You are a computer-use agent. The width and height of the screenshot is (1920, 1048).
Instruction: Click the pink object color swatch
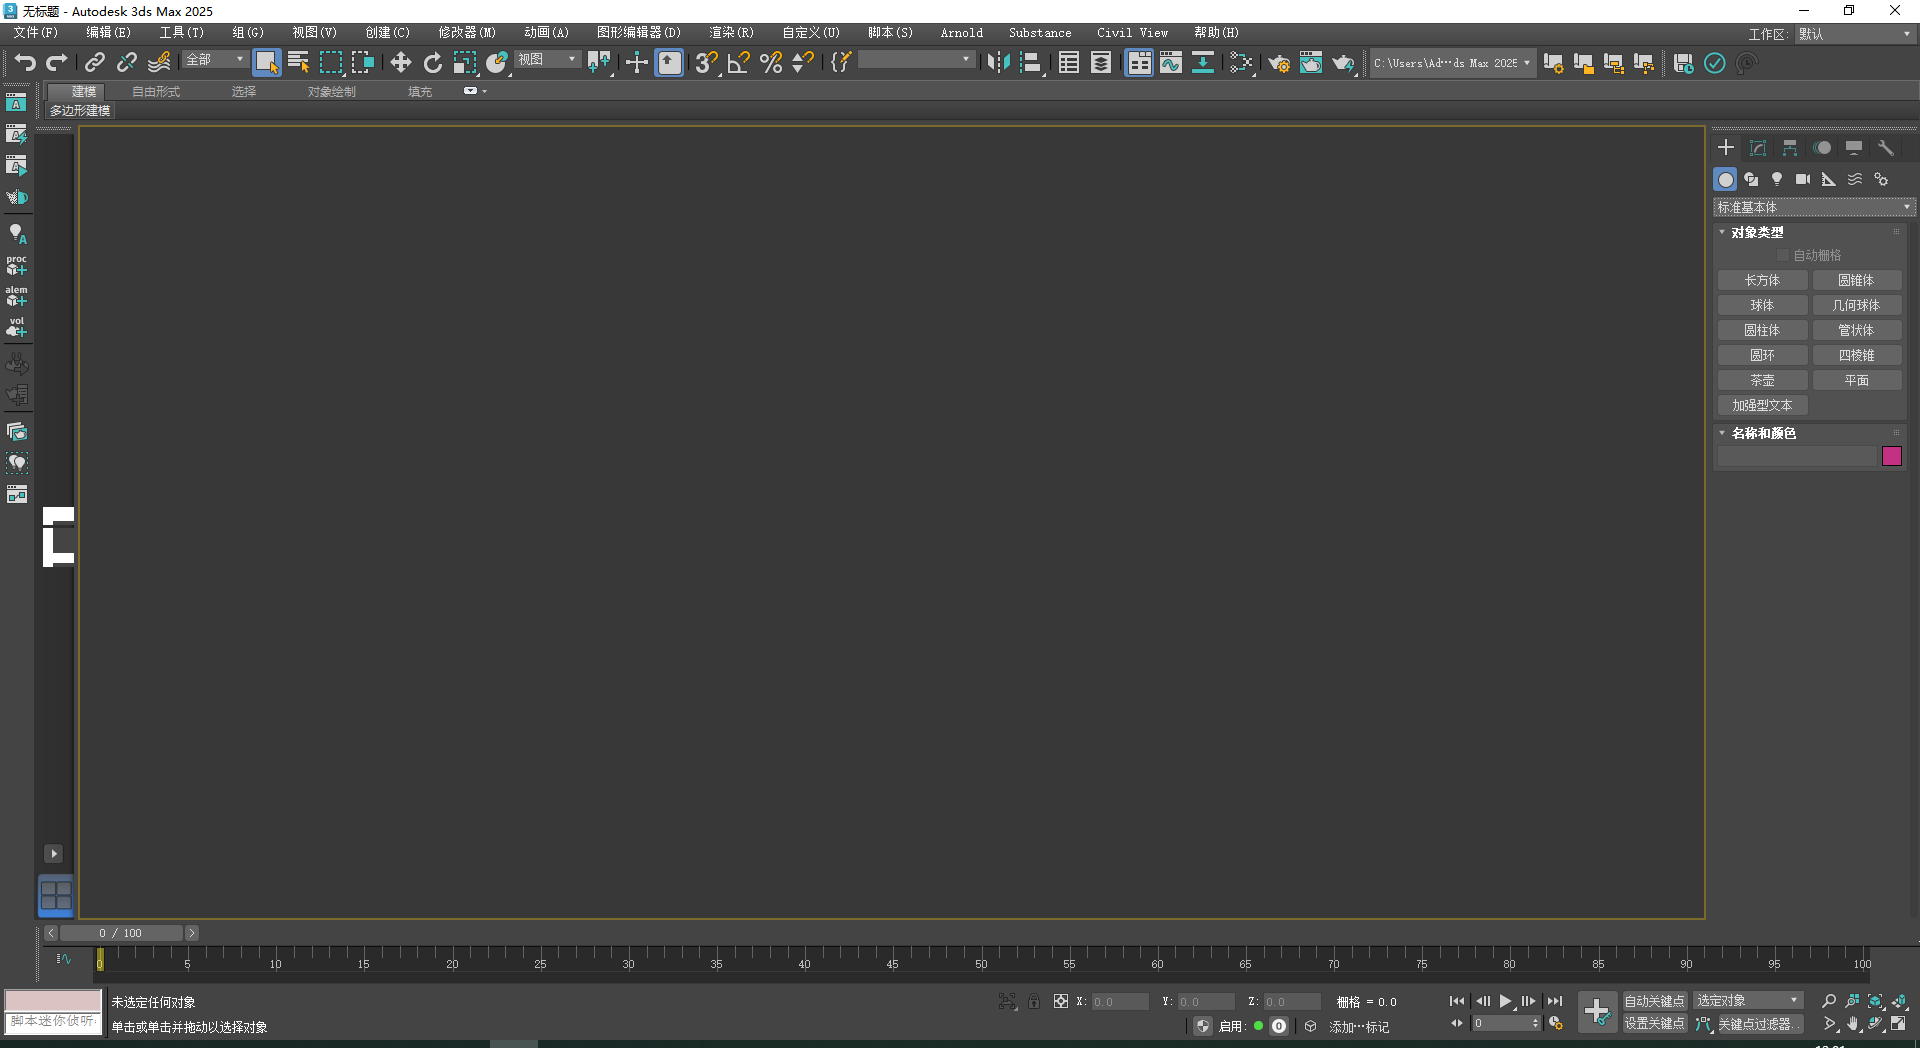click(x=1891, y=456)
